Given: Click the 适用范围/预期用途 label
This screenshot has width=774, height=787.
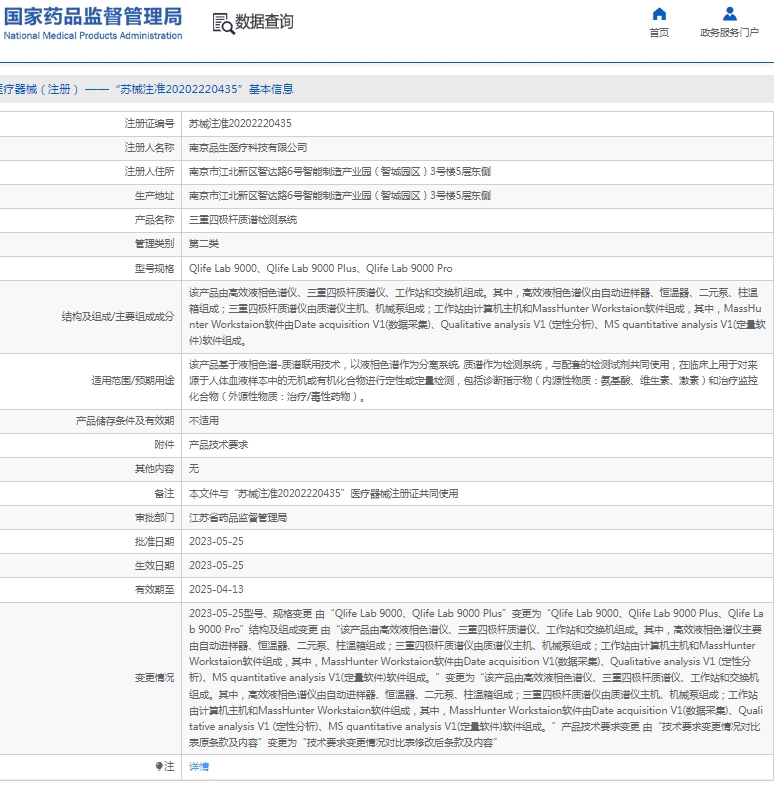Looking at the screenshot, I should [x=133, y=381].
